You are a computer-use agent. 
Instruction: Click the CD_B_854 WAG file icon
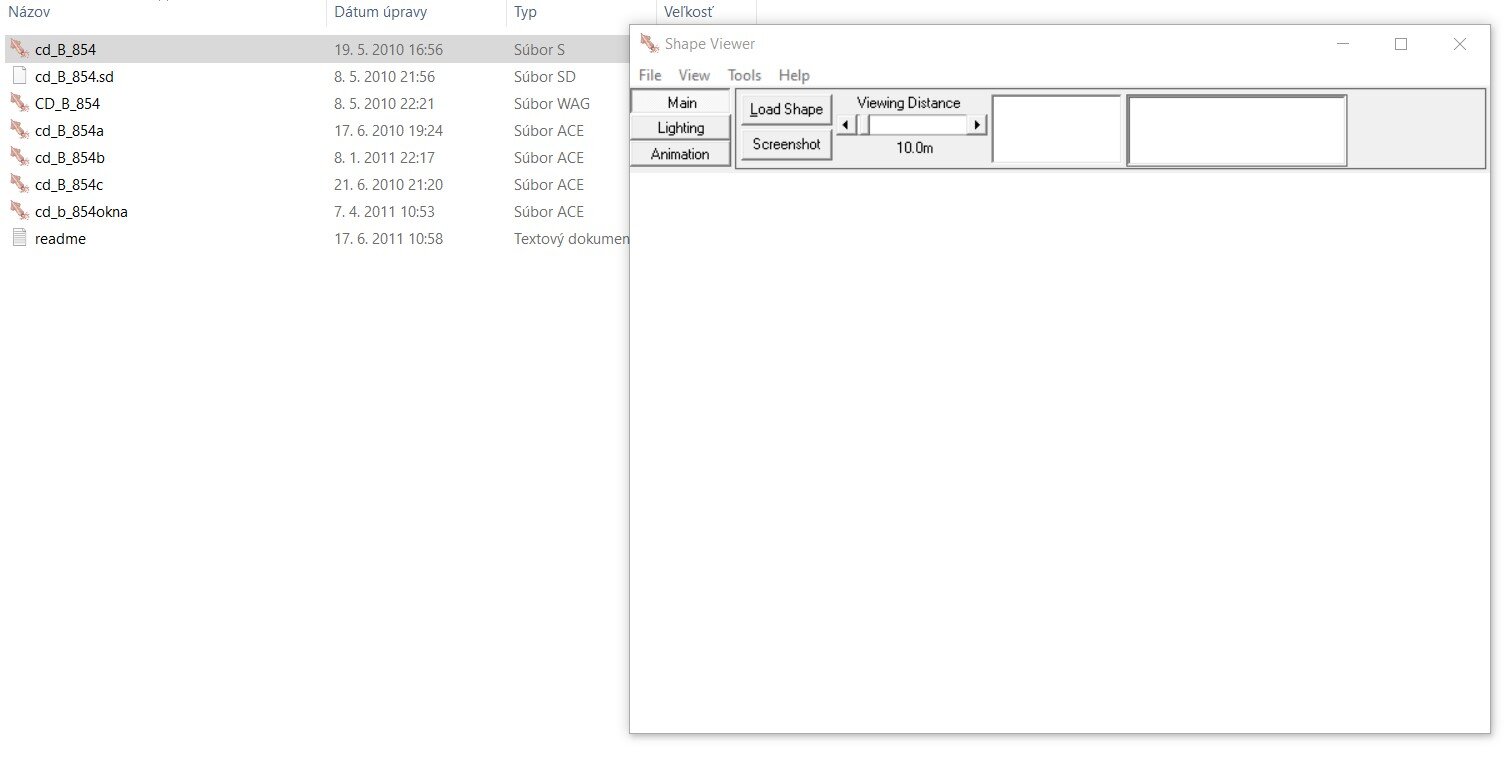coord(18,102)
